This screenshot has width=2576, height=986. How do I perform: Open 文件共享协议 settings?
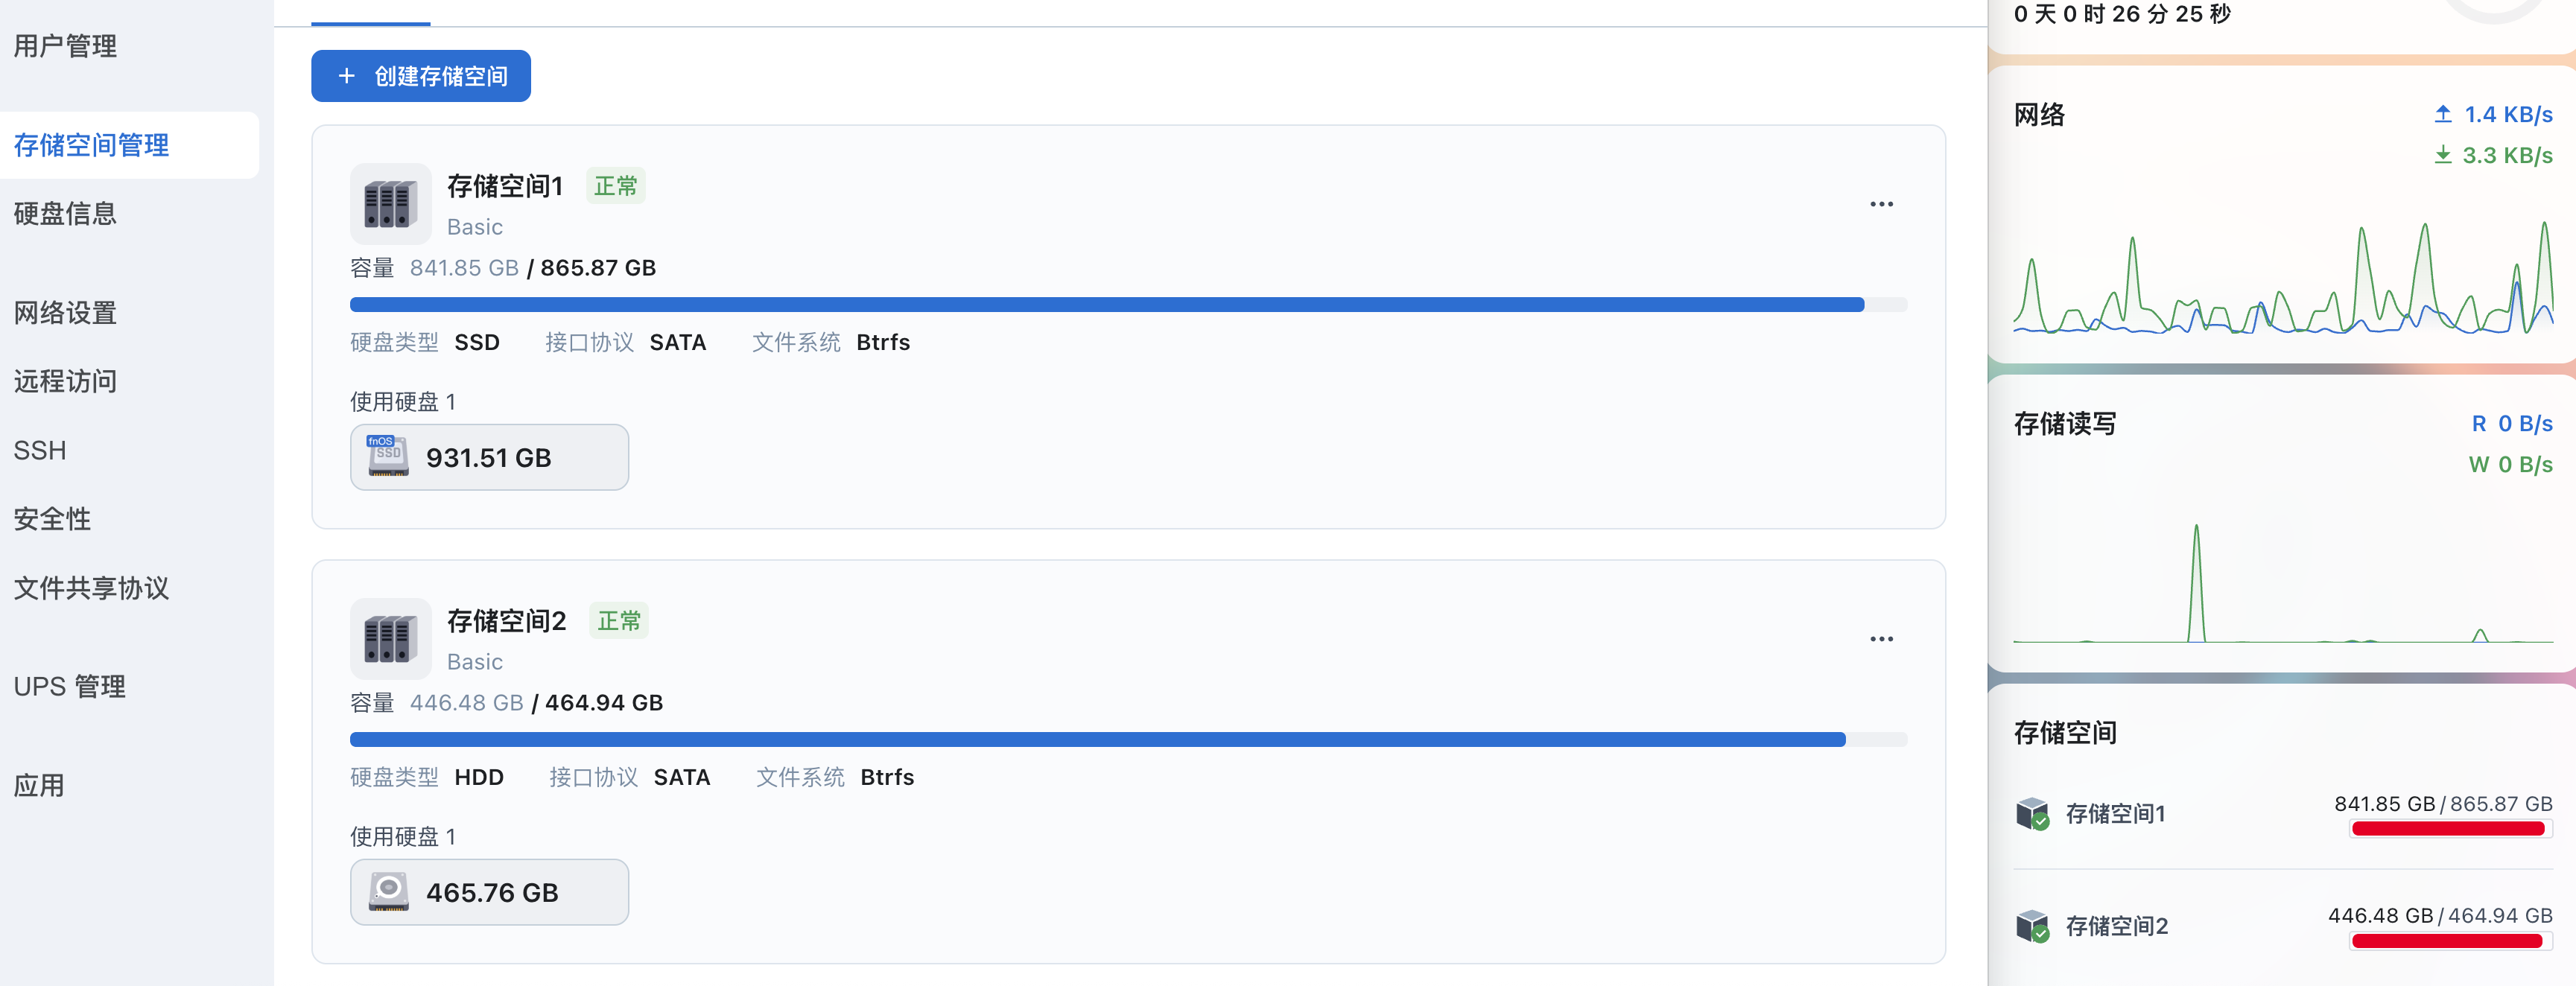(x=91, y=588)
